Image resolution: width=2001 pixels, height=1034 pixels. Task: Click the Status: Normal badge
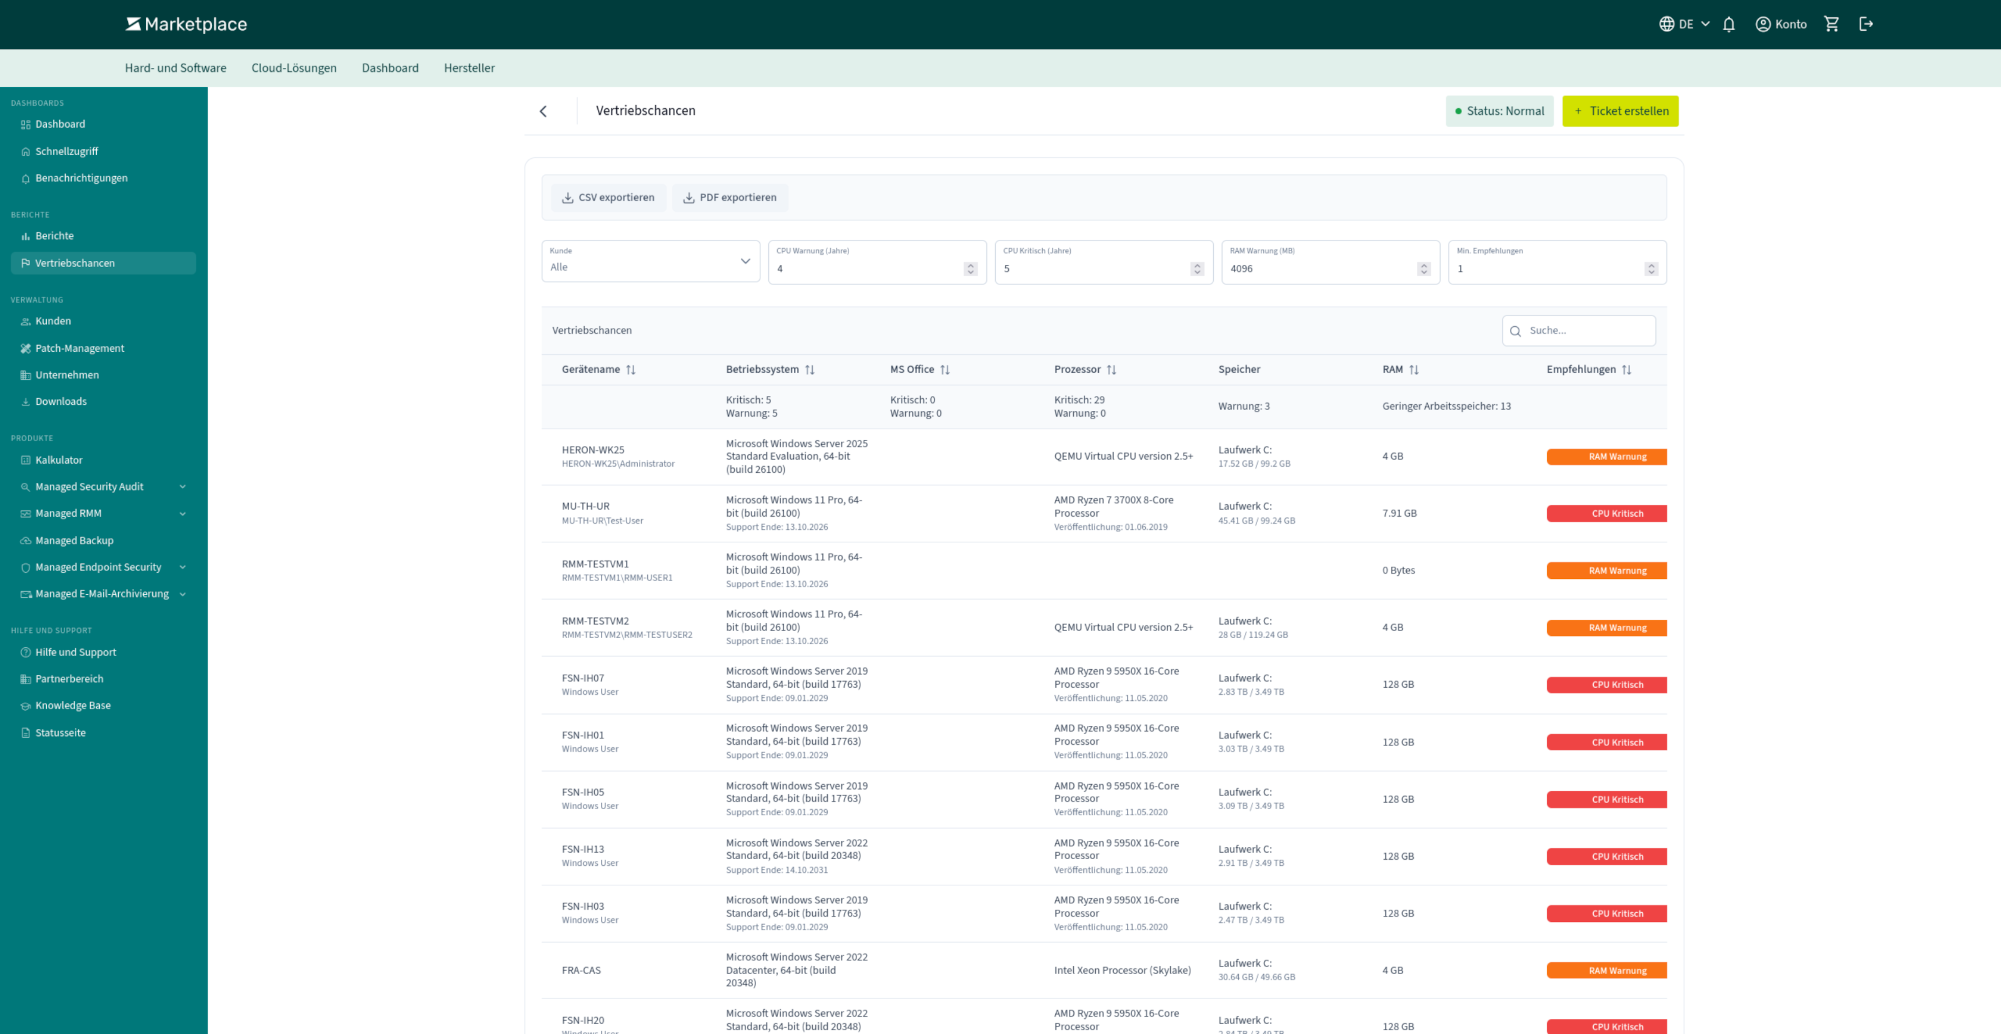click(x=1499, y=111)
